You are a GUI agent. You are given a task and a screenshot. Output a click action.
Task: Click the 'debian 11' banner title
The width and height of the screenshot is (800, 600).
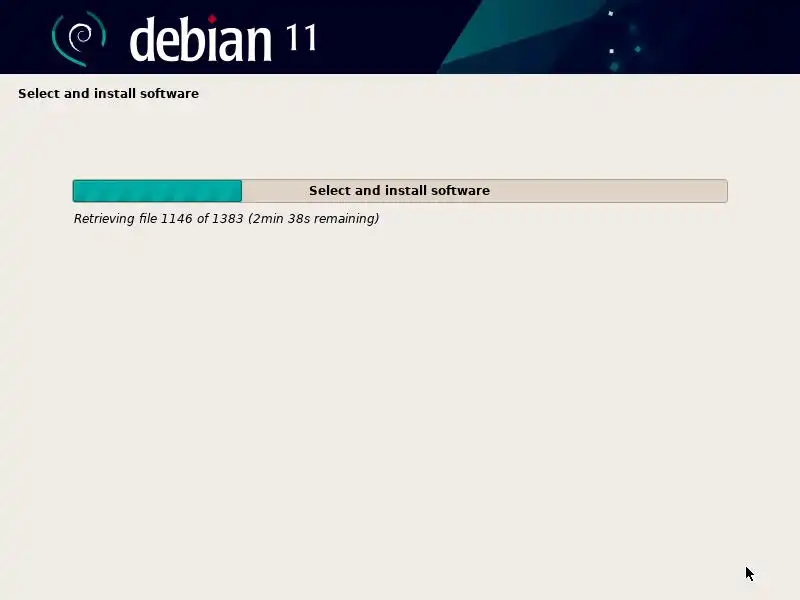tap(223, 39)
